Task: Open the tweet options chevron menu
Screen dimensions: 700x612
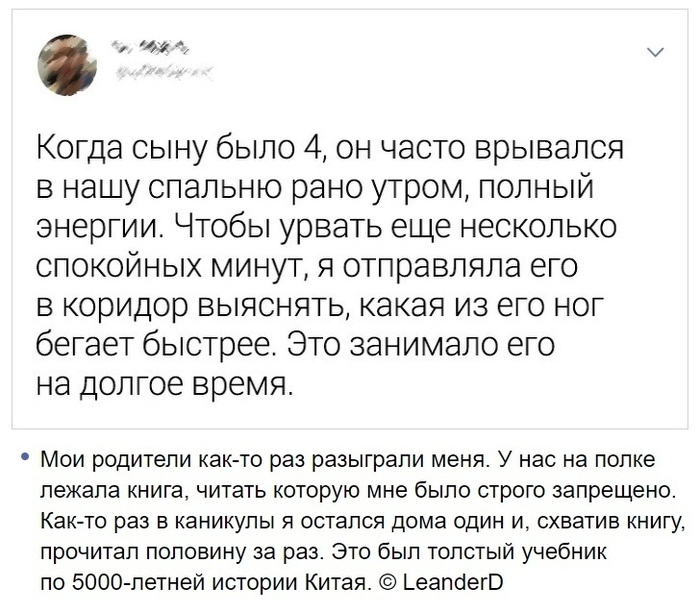Action: tap(655, 53)
